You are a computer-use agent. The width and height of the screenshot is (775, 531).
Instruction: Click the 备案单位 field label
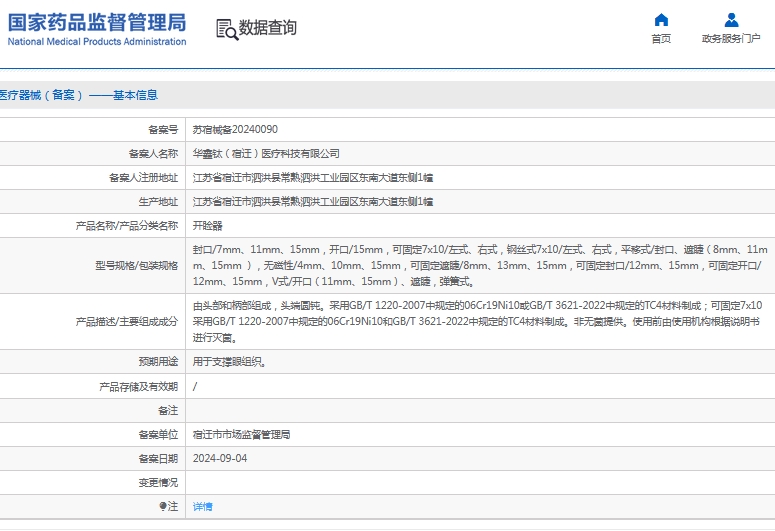(158, 435)
